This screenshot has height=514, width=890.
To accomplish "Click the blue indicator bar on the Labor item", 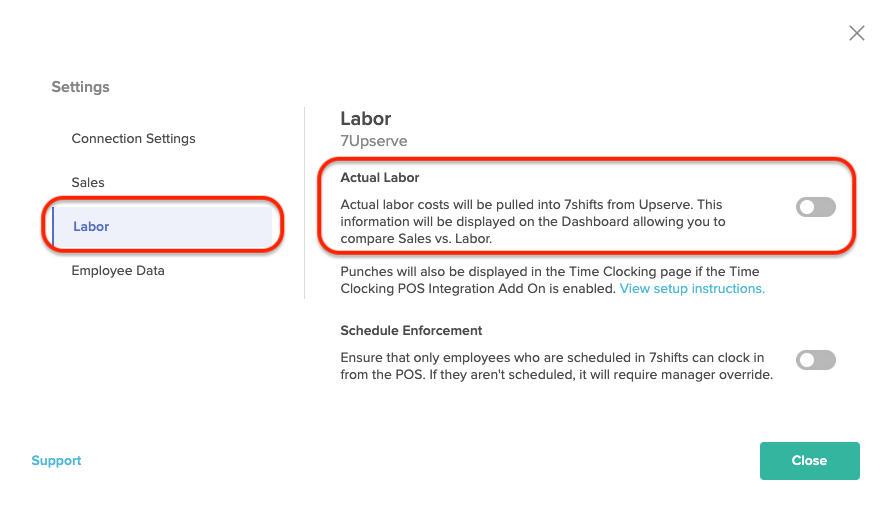I will coord(53,226).
